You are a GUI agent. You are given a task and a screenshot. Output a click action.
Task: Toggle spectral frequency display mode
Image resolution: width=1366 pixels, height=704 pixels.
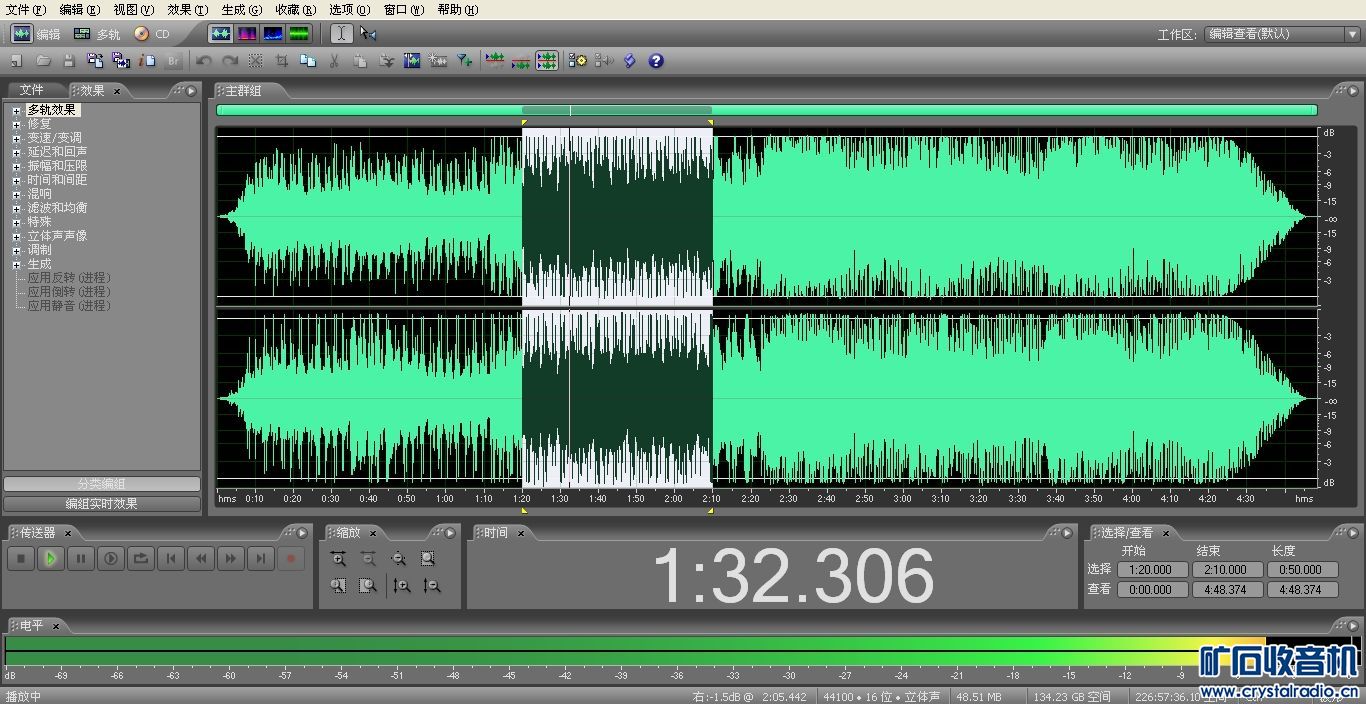coord(246,34)
